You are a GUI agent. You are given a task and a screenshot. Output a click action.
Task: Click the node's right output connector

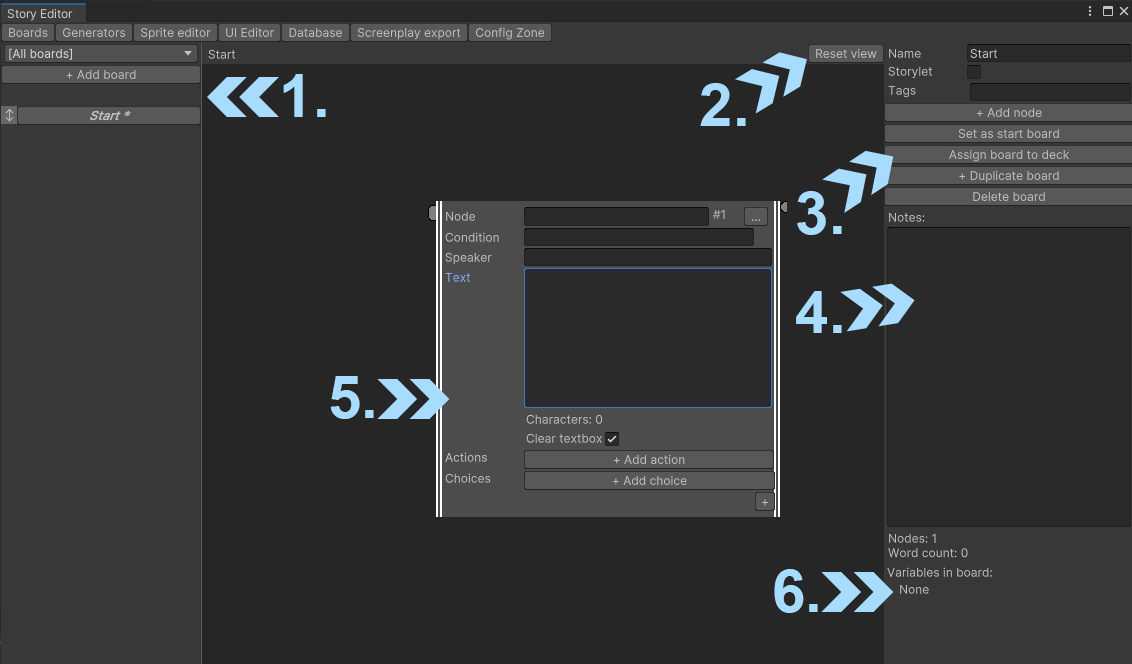[x=784, y=207]
